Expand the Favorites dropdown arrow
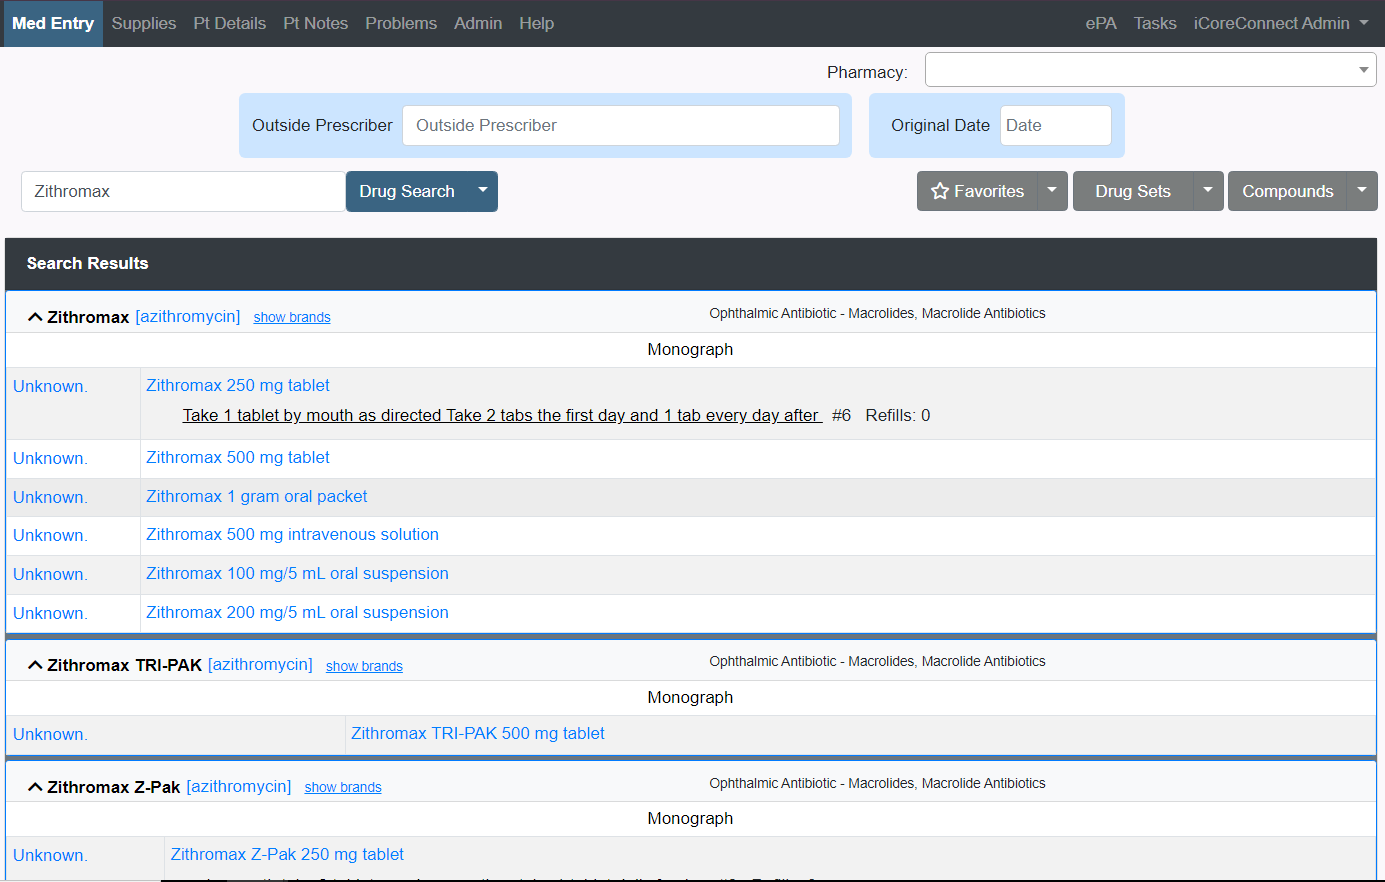1385x882 pixels. coord(1052,191)
